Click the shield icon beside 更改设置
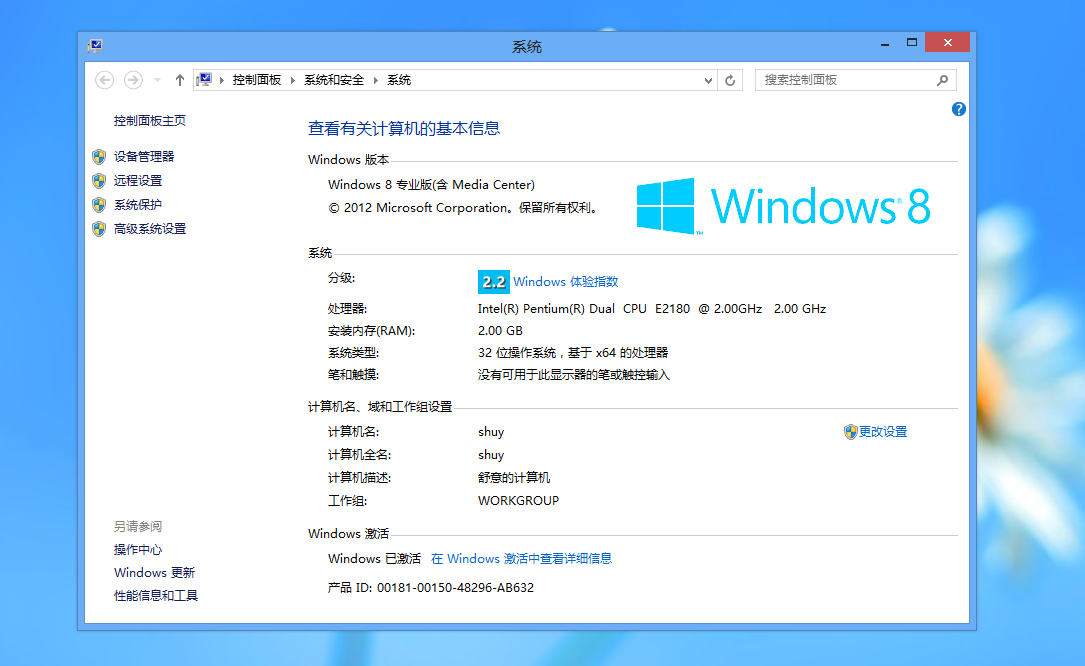This screenshot has width=1085, height=666. [850, 432]
